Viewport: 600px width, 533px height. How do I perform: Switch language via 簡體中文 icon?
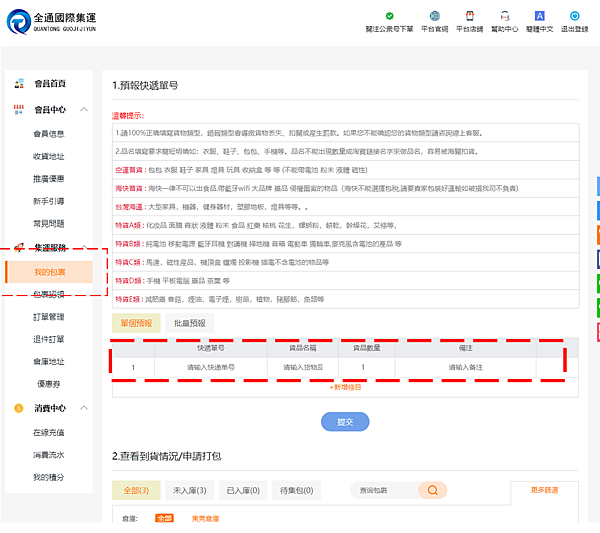pyautogui.click(x=540, y=16)
